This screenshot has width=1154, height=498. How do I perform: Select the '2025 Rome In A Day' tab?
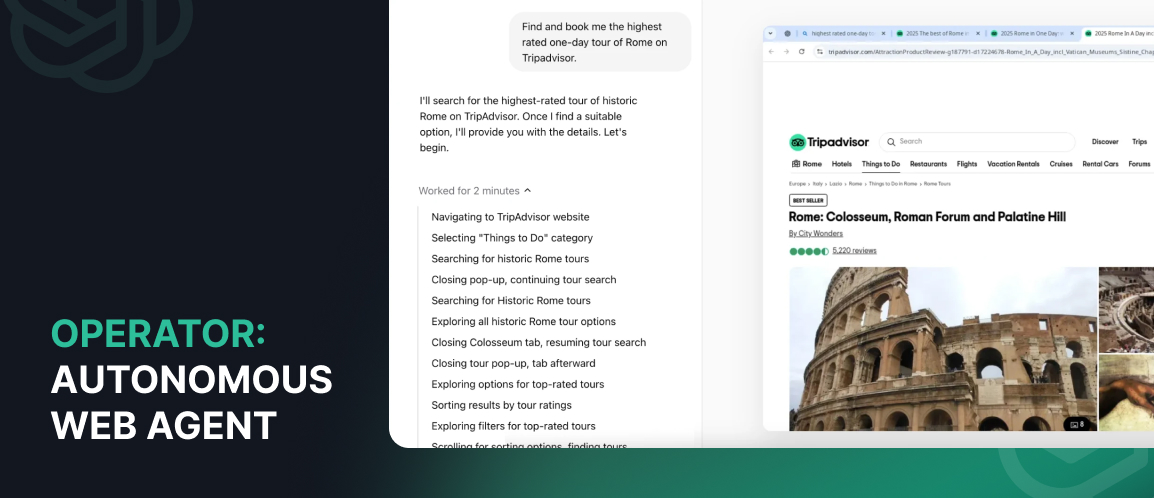[x=1119, y=33]
